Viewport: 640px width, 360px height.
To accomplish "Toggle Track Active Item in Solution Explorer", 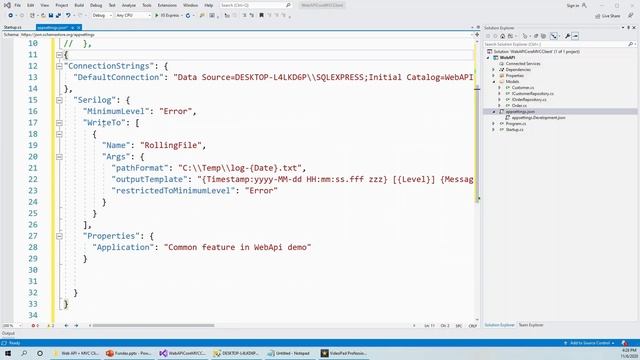I will 554,36.
